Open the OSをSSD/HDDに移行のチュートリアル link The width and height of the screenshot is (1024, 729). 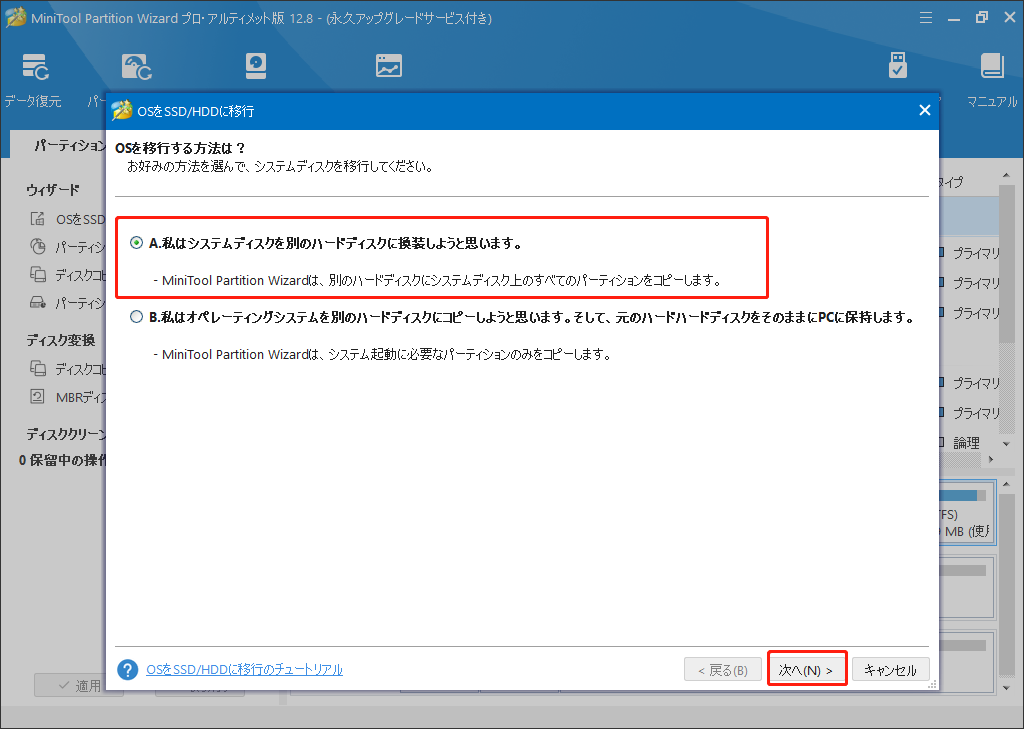(245, 669)
